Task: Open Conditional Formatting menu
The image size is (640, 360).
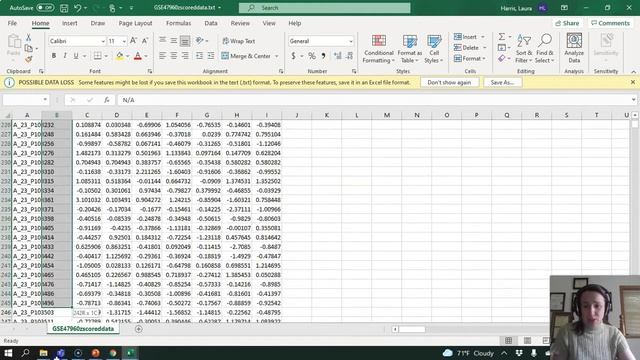Action: (x=379, y=49)
